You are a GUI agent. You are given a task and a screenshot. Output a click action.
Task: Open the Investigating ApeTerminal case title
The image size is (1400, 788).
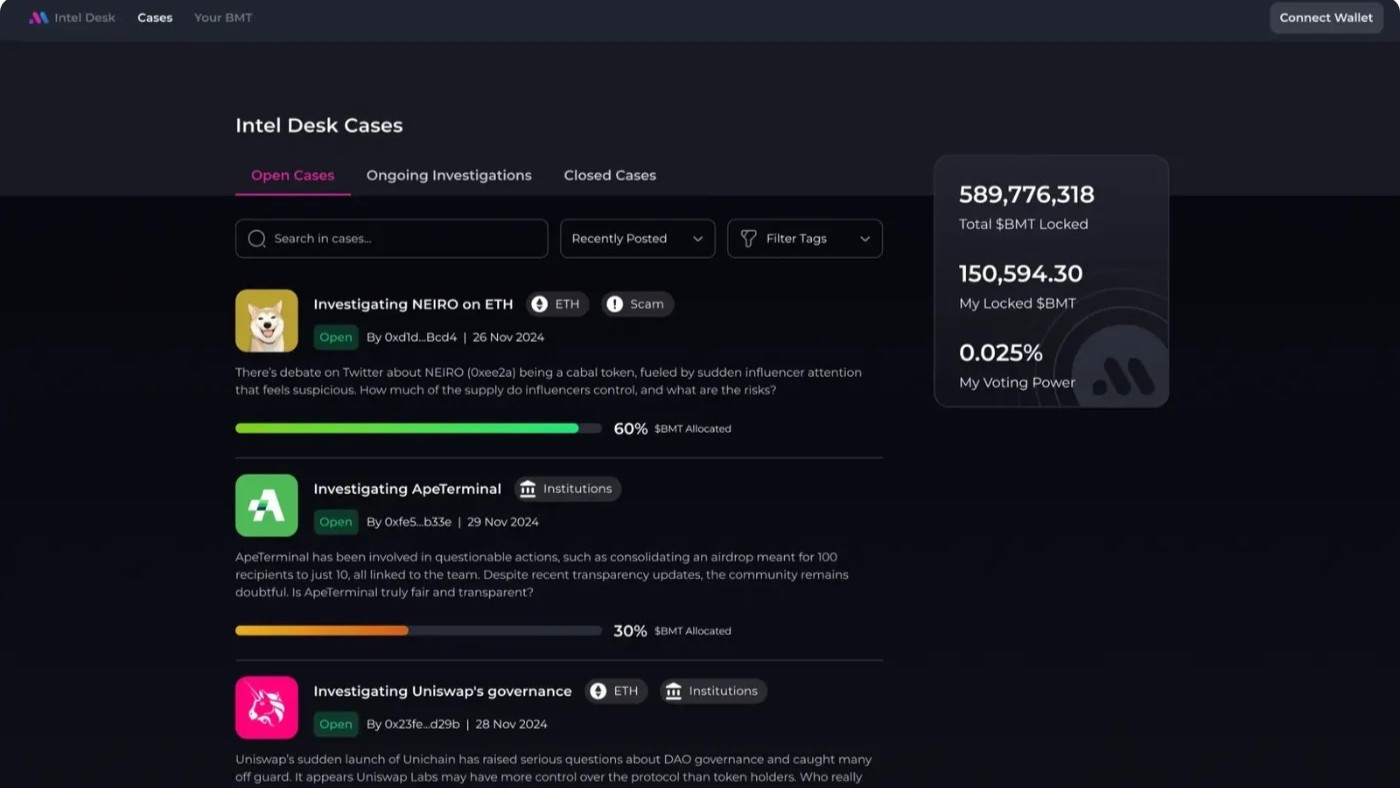click(407, 489)
